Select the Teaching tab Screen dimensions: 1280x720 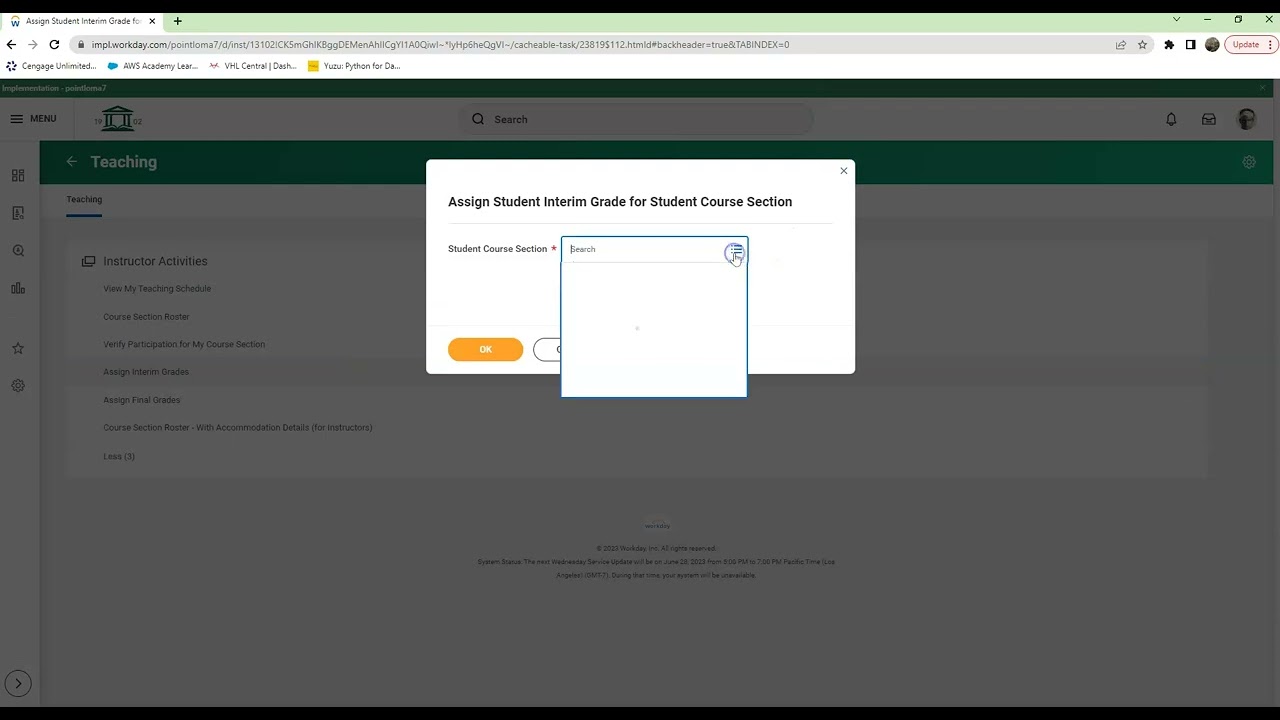click(84, 199)
